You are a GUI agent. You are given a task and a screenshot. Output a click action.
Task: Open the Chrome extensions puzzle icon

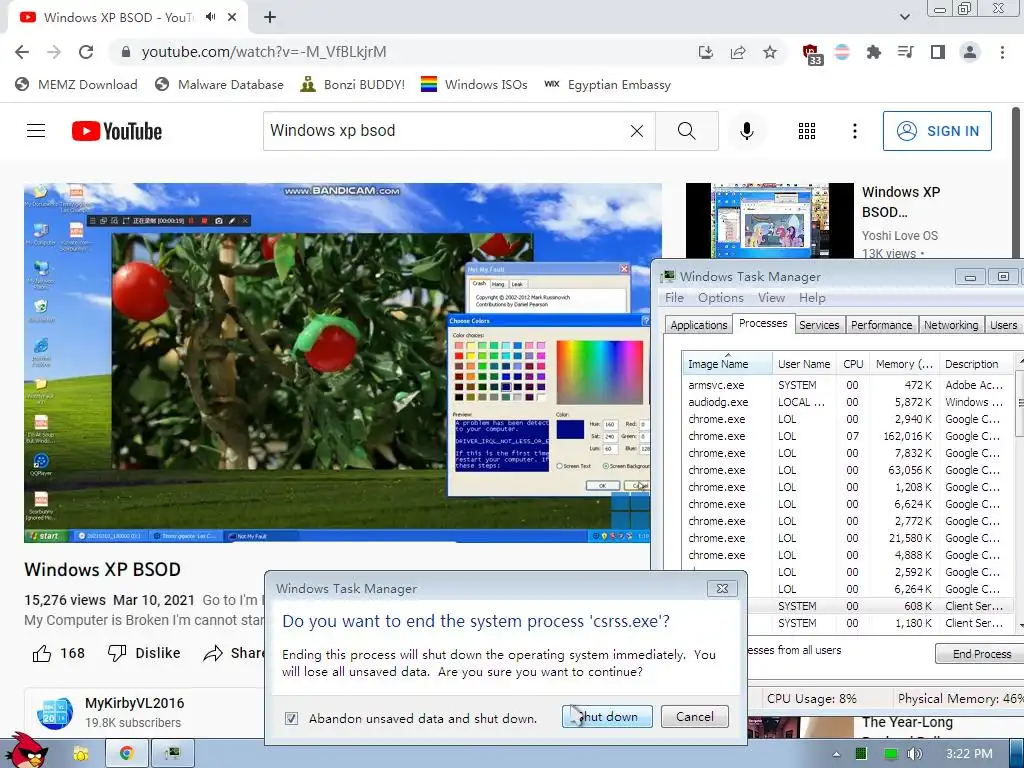tap(873, 52)
